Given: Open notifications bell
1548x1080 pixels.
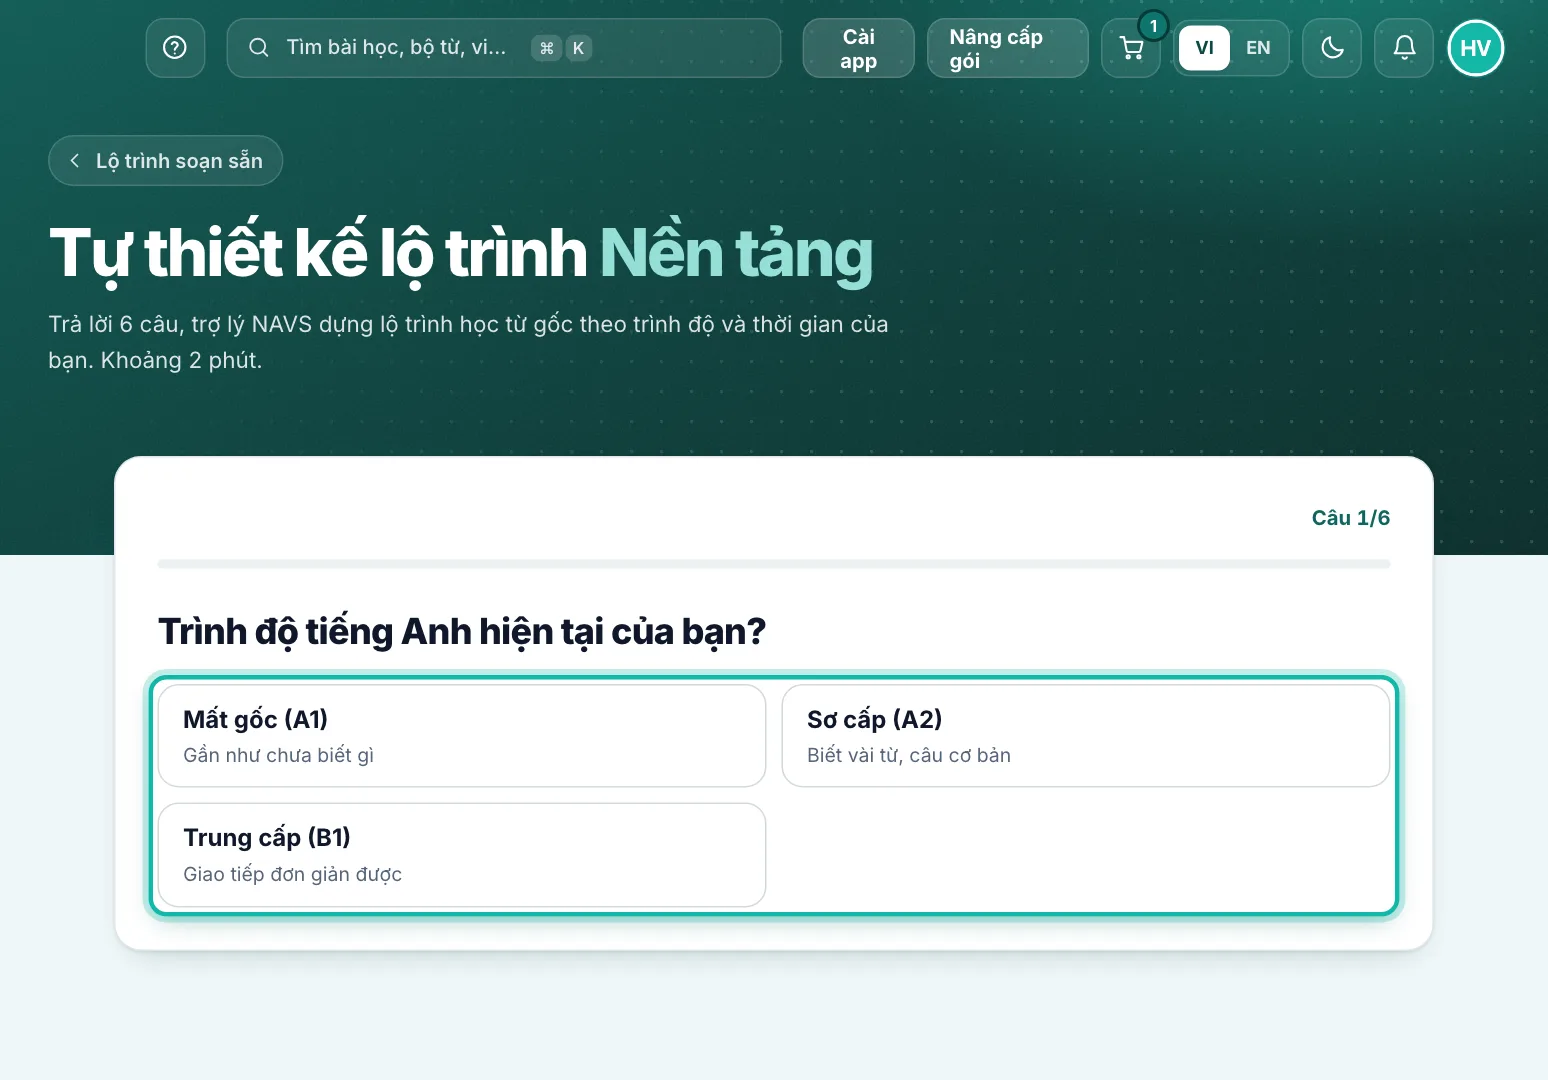Looking at the screenshot, I should click(x=1404, y=48).
